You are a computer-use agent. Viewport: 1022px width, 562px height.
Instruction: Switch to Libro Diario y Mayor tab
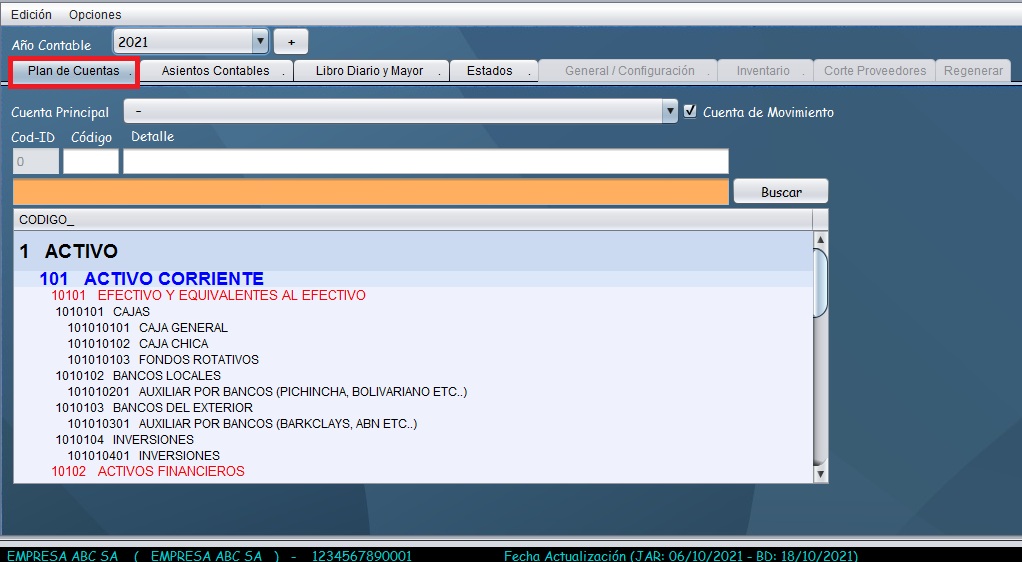pos(370,71)
